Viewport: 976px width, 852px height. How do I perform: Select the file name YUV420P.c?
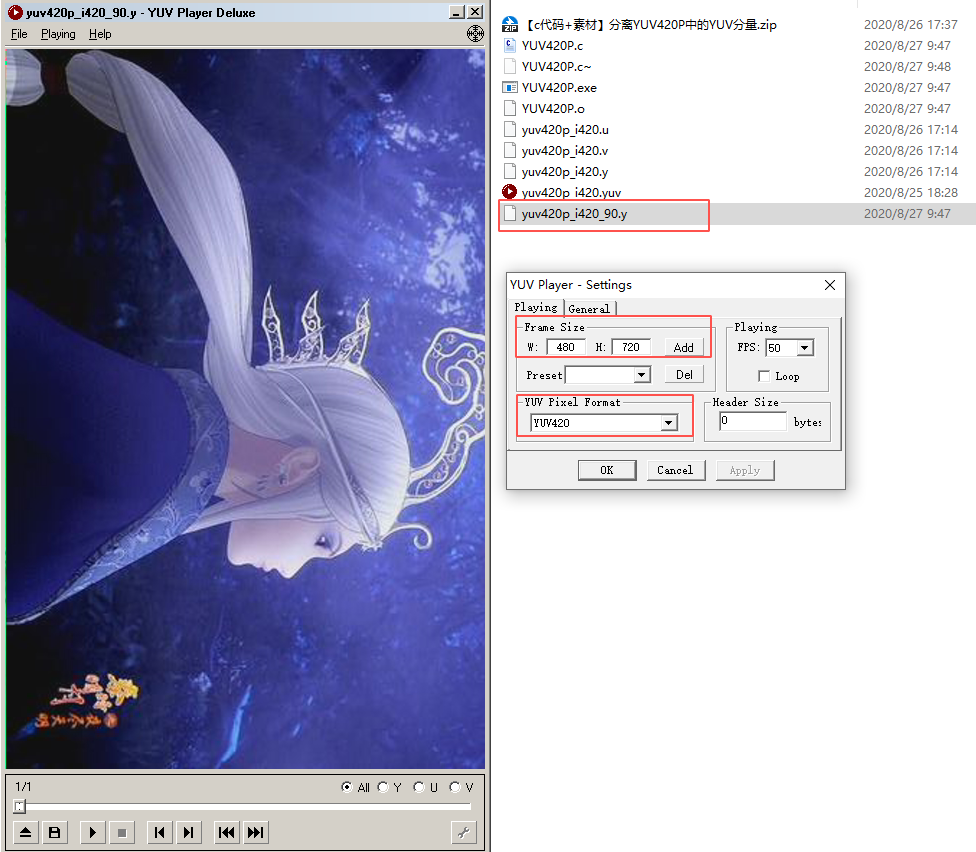pyautogui.click(x=552, y=45)
